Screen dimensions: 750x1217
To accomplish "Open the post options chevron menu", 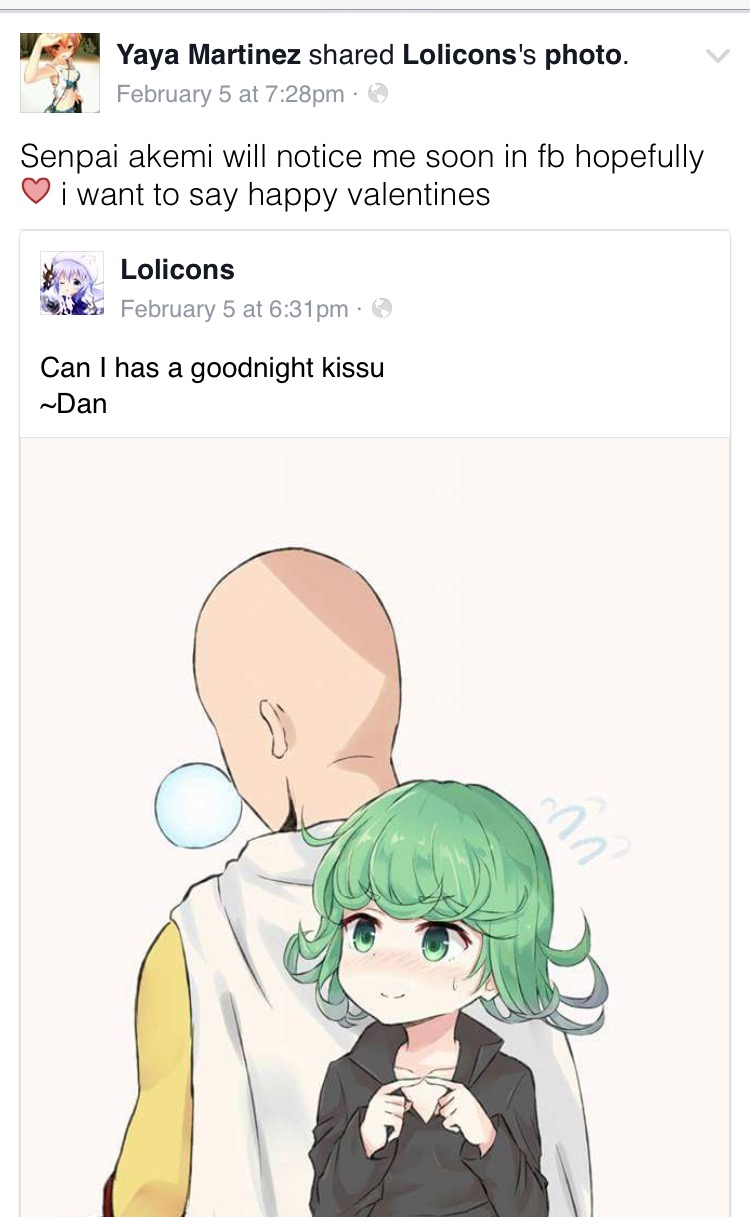I will pyautogui.click(x=717, y=56).
